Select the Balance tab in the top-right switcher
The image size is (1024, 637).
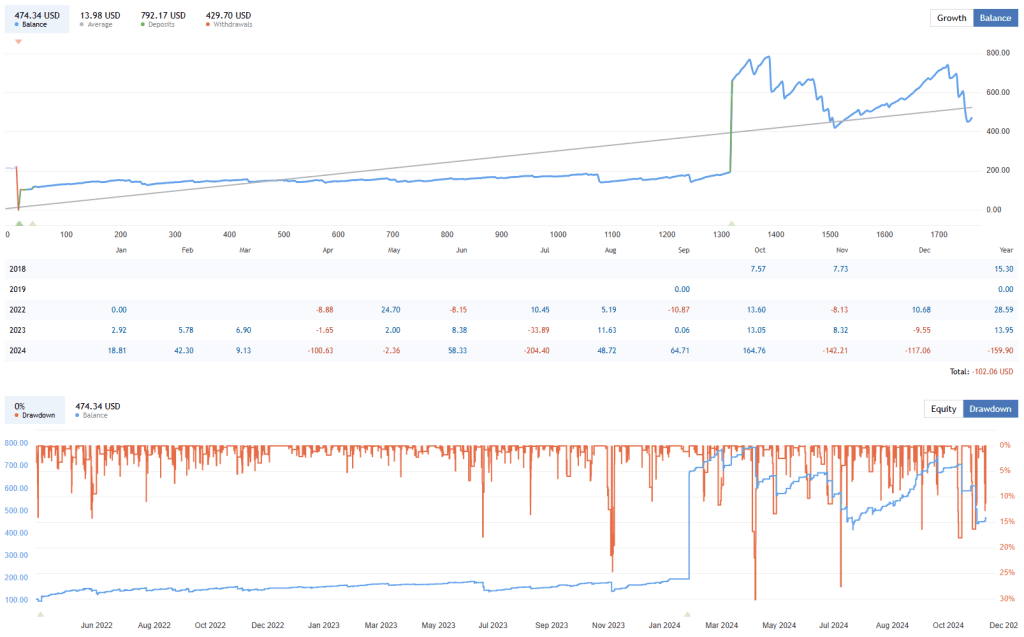[x=995, y=17]
